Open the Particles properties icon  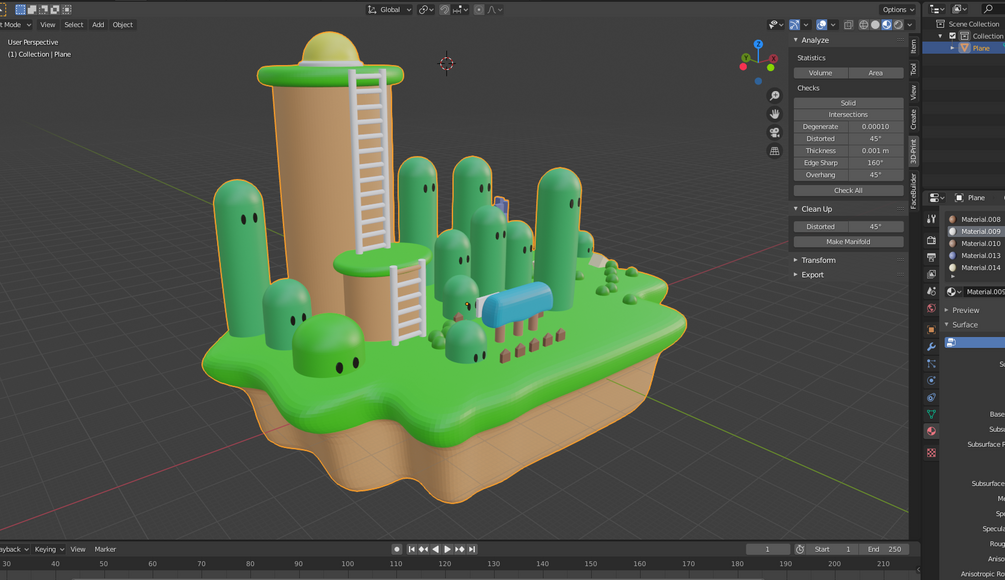(x=931, y=363)
